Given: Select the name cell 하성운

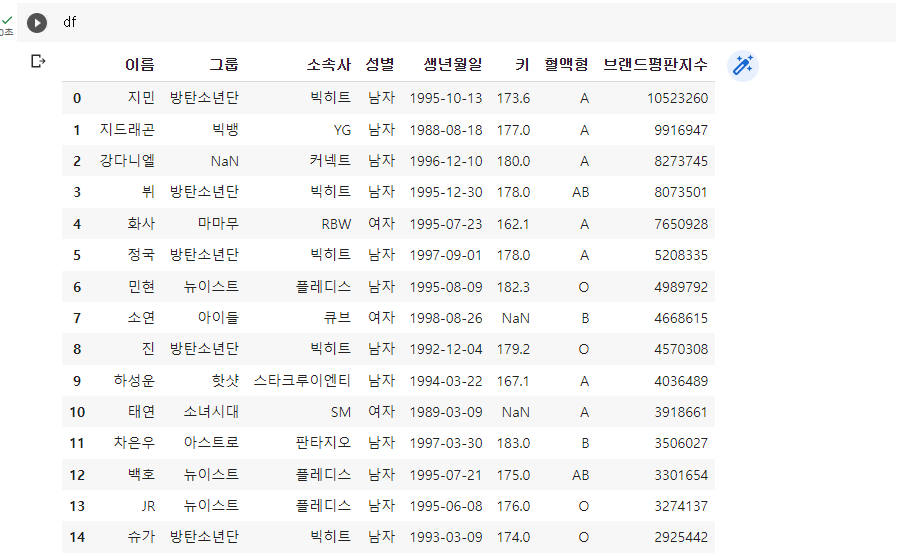Looking at the screenshot, I should pyautogui.click(x=134, y=381).
